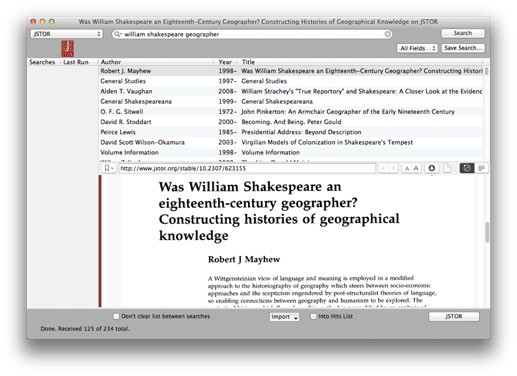
Task: Select the 1998 Volume Information row
Action: pos(291,152)
